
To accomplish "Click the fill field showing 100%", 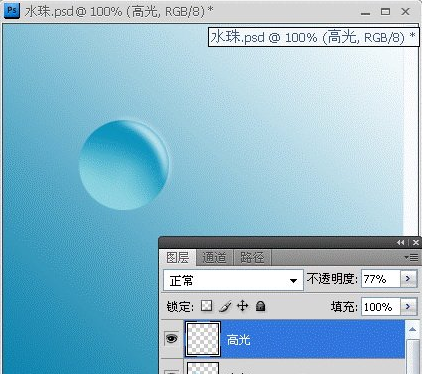I will [381, 307].
